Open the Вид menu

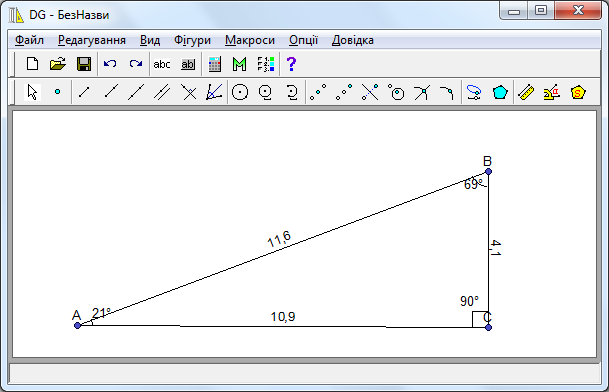[150, 40]
